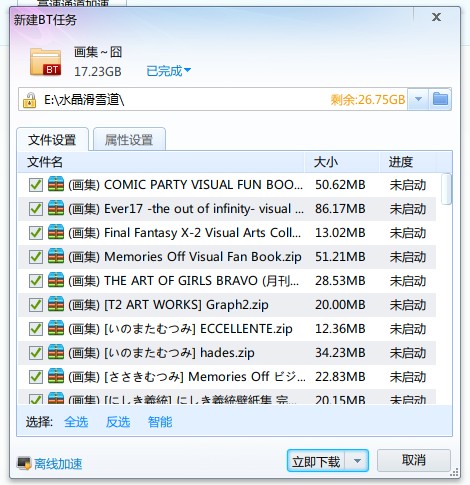Click the 17.23GB total size text
Image resolution: width=470 pixels, height=485 pixels.
98,72
